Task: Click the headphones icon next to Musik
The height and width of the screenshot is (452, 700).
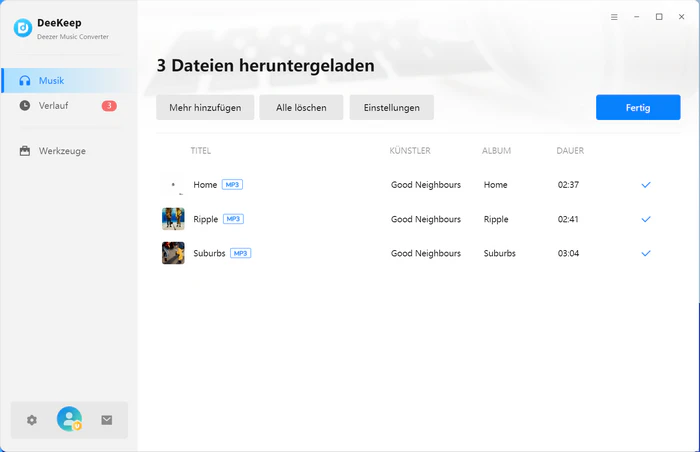Action: coord(25,80)
